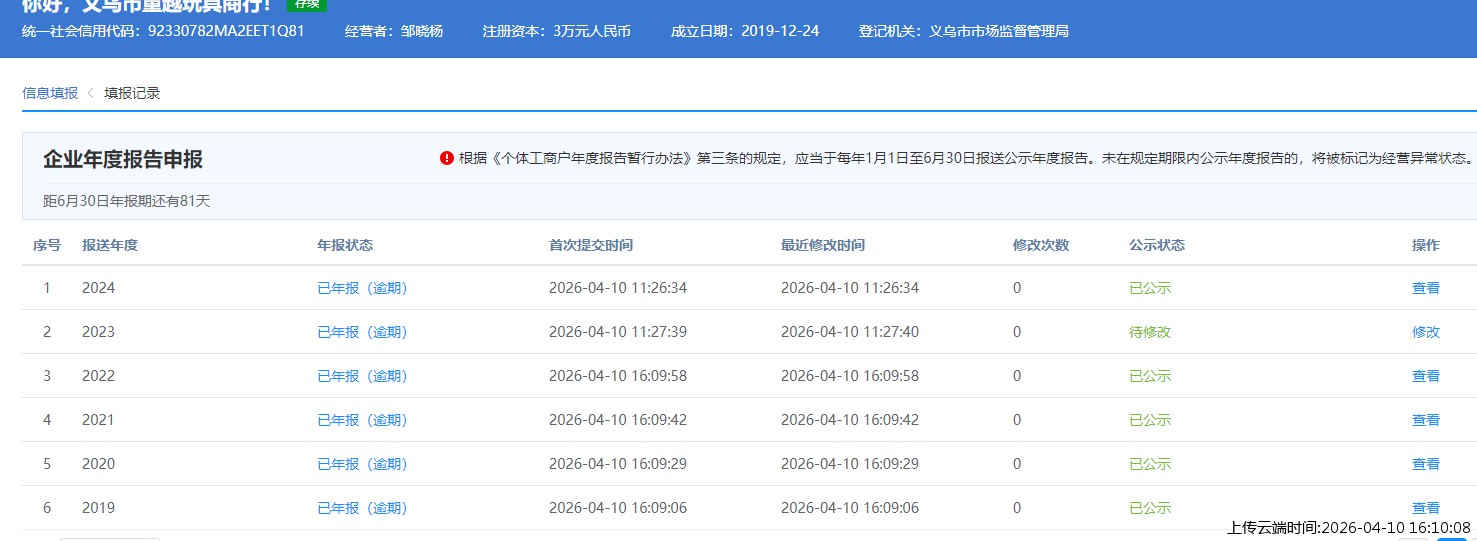Open 查看 for the 2022 report
1477x541 pixels.
point(1425,376)
